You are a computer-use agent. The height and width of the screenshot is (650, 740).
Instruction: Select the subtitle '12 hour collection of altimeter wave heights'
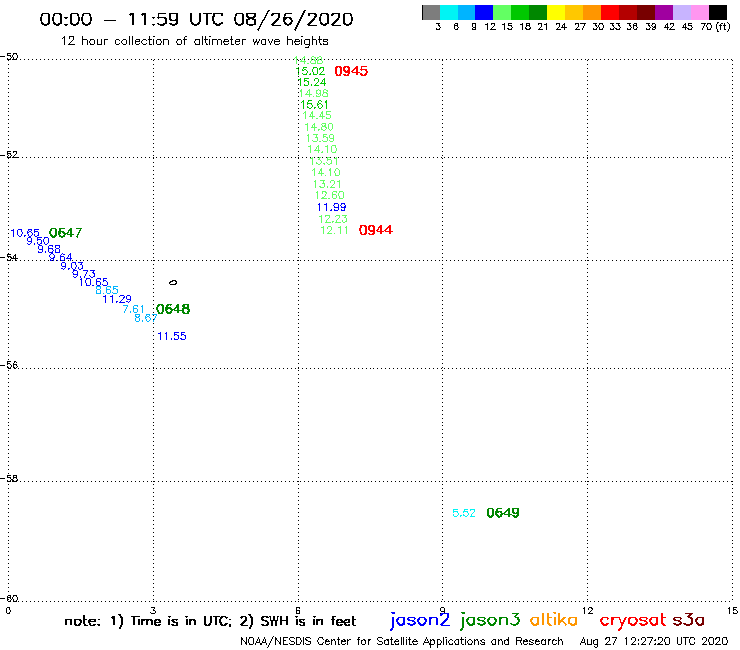tap(194, 41)
